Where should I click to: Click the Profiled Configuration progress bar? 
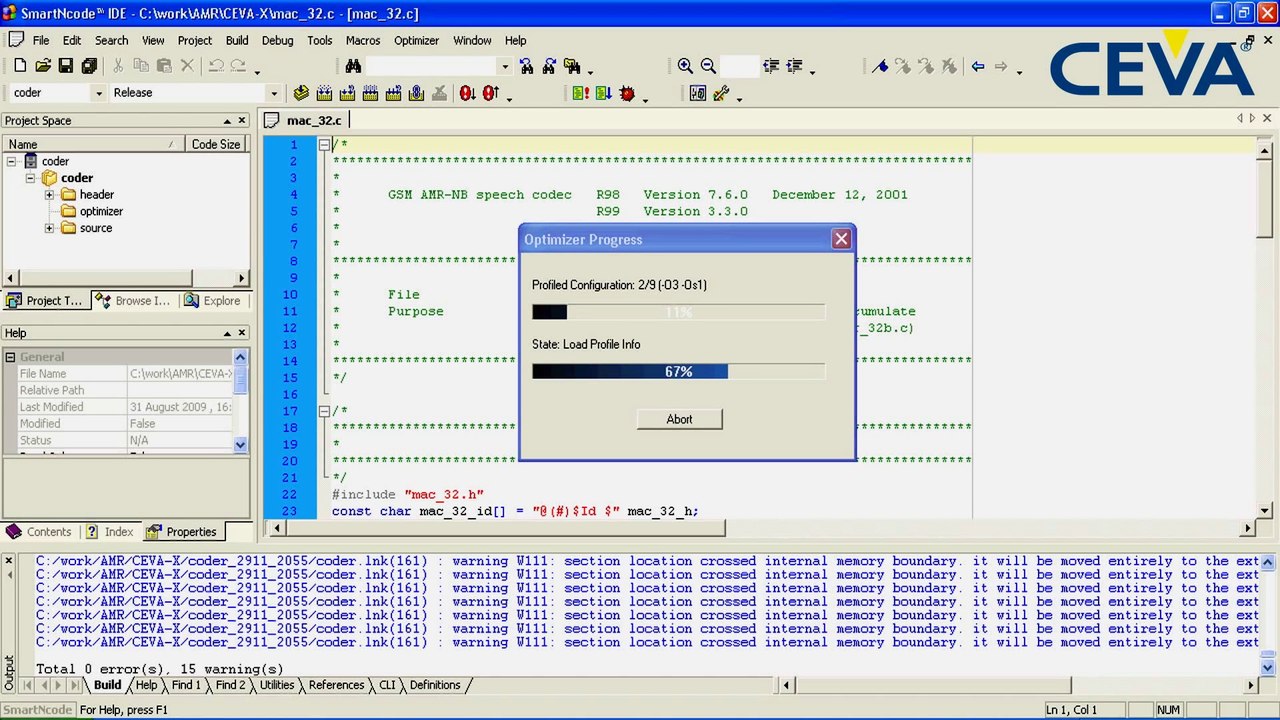(679, 312)
